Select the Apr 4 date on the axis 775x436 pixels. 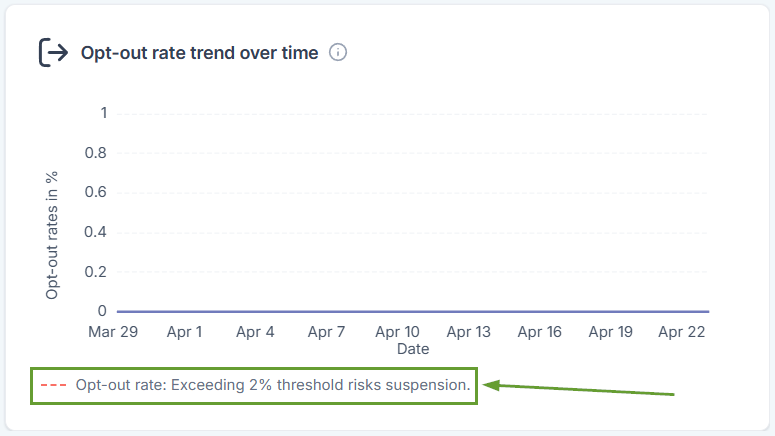[x=256, y=332]
